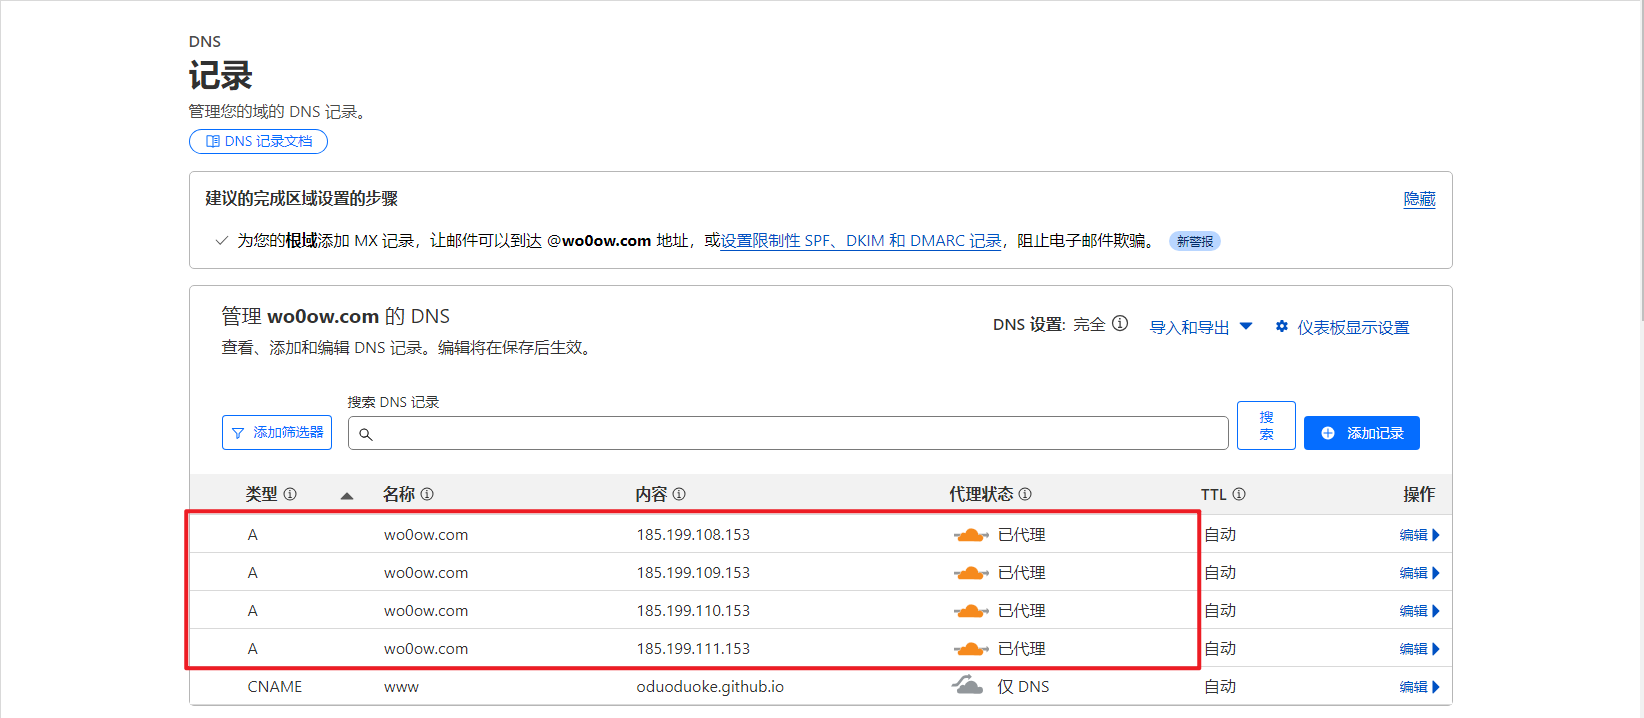Click info icon next to 名称 header
1644x718 pixels.
pyautogui.click(x=427, y=494)
